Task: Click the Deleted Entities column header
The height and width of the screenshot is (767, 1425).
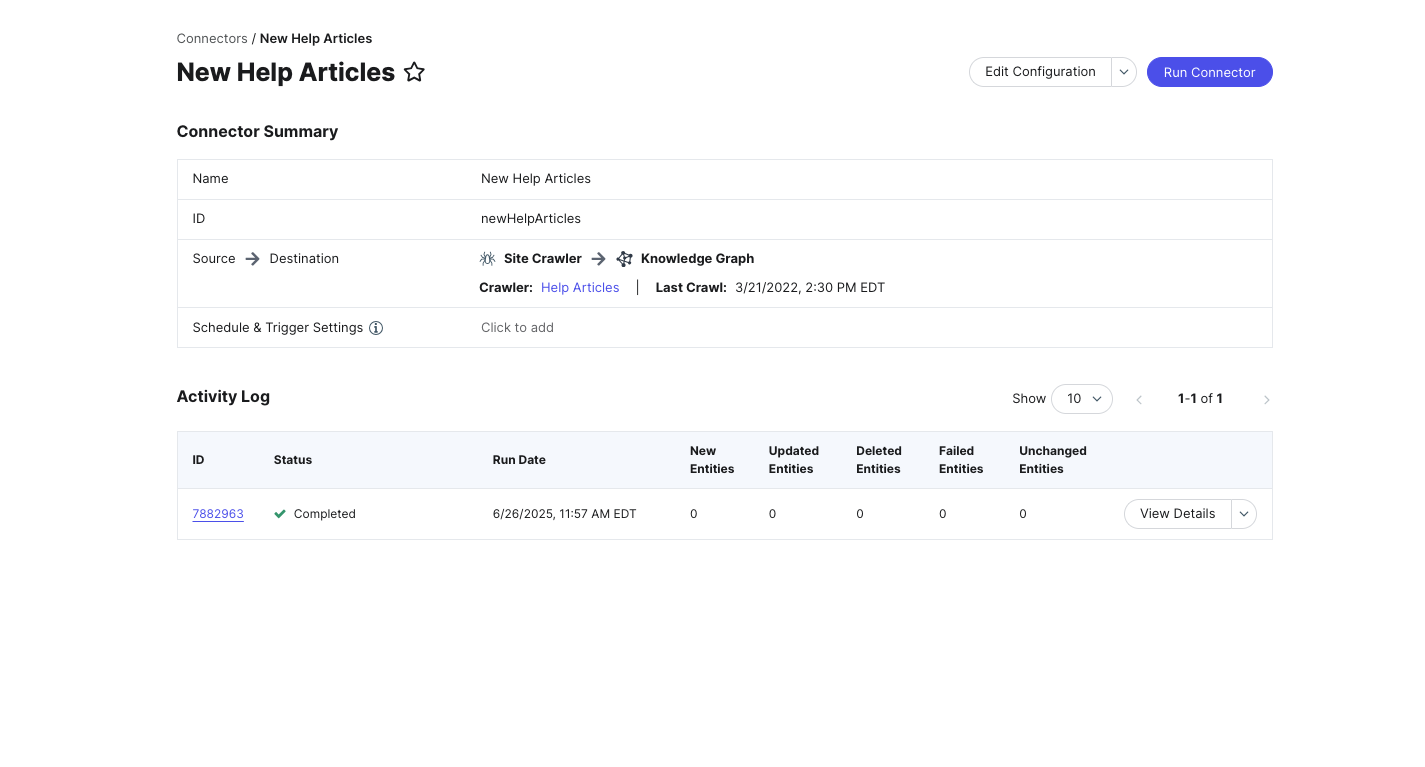Action: coord(879,460)
